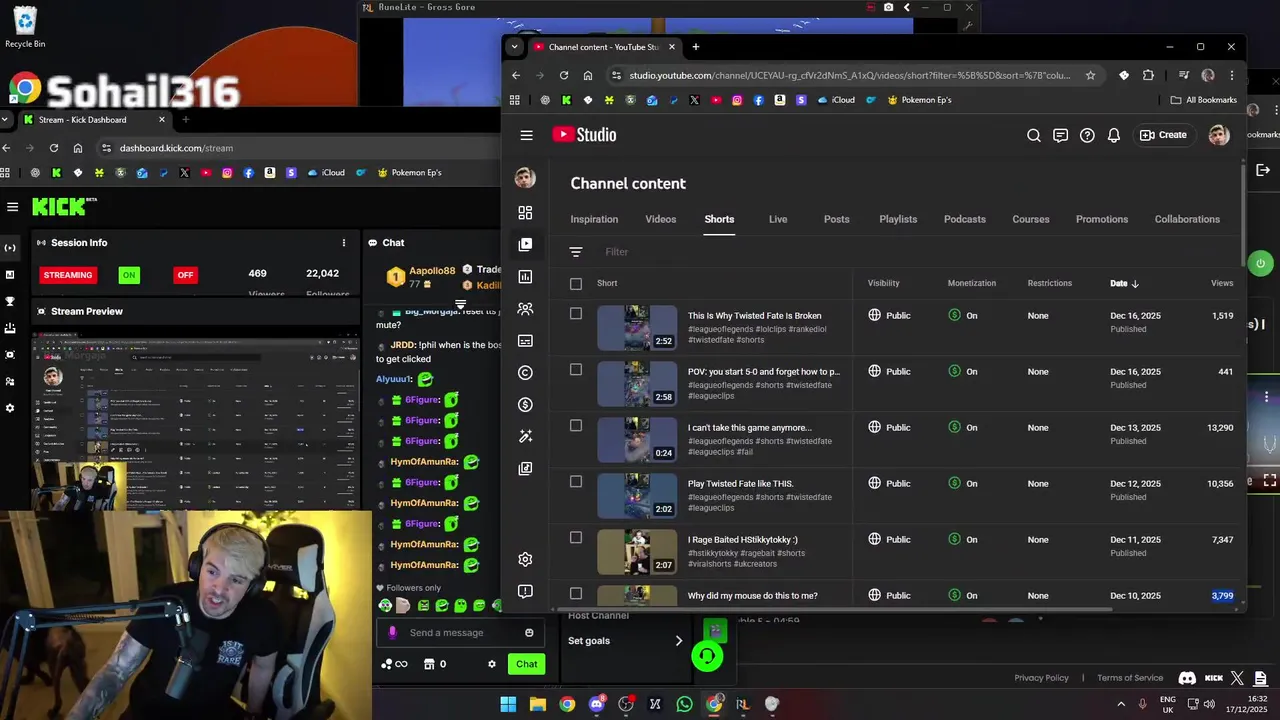Open YouTube Studio dashboard icon in sidebar
Image resolution: width=1280 pixels, height=720 pixels.
525,213
